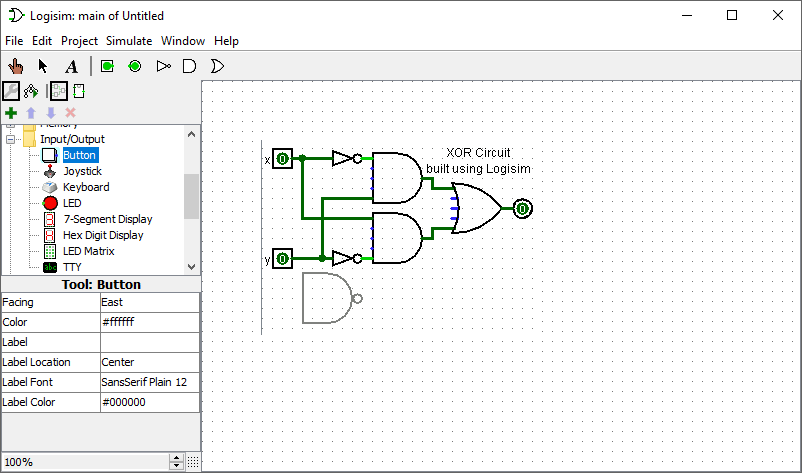Click the zoom level stepper arrows
The width and height of the screenshot is (802, 473).
tap(177, 462)
